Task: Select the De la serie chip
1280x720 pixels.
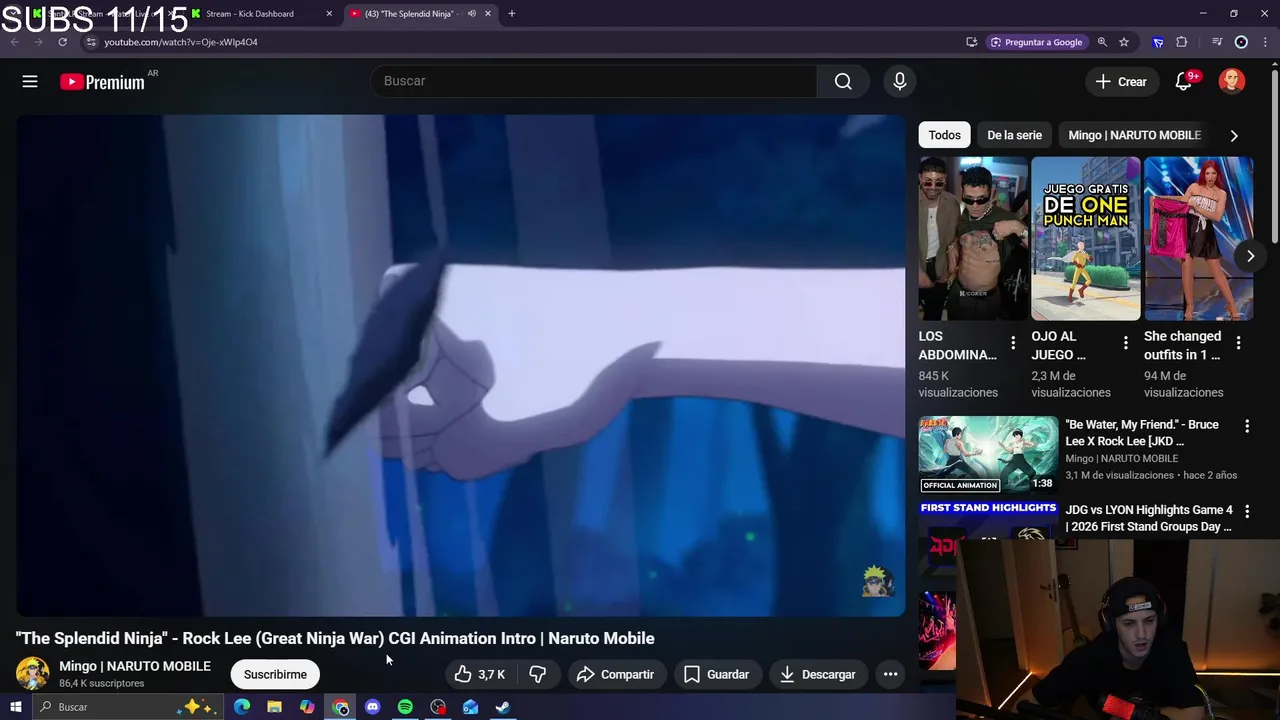Action: [x=1014, y=135]
